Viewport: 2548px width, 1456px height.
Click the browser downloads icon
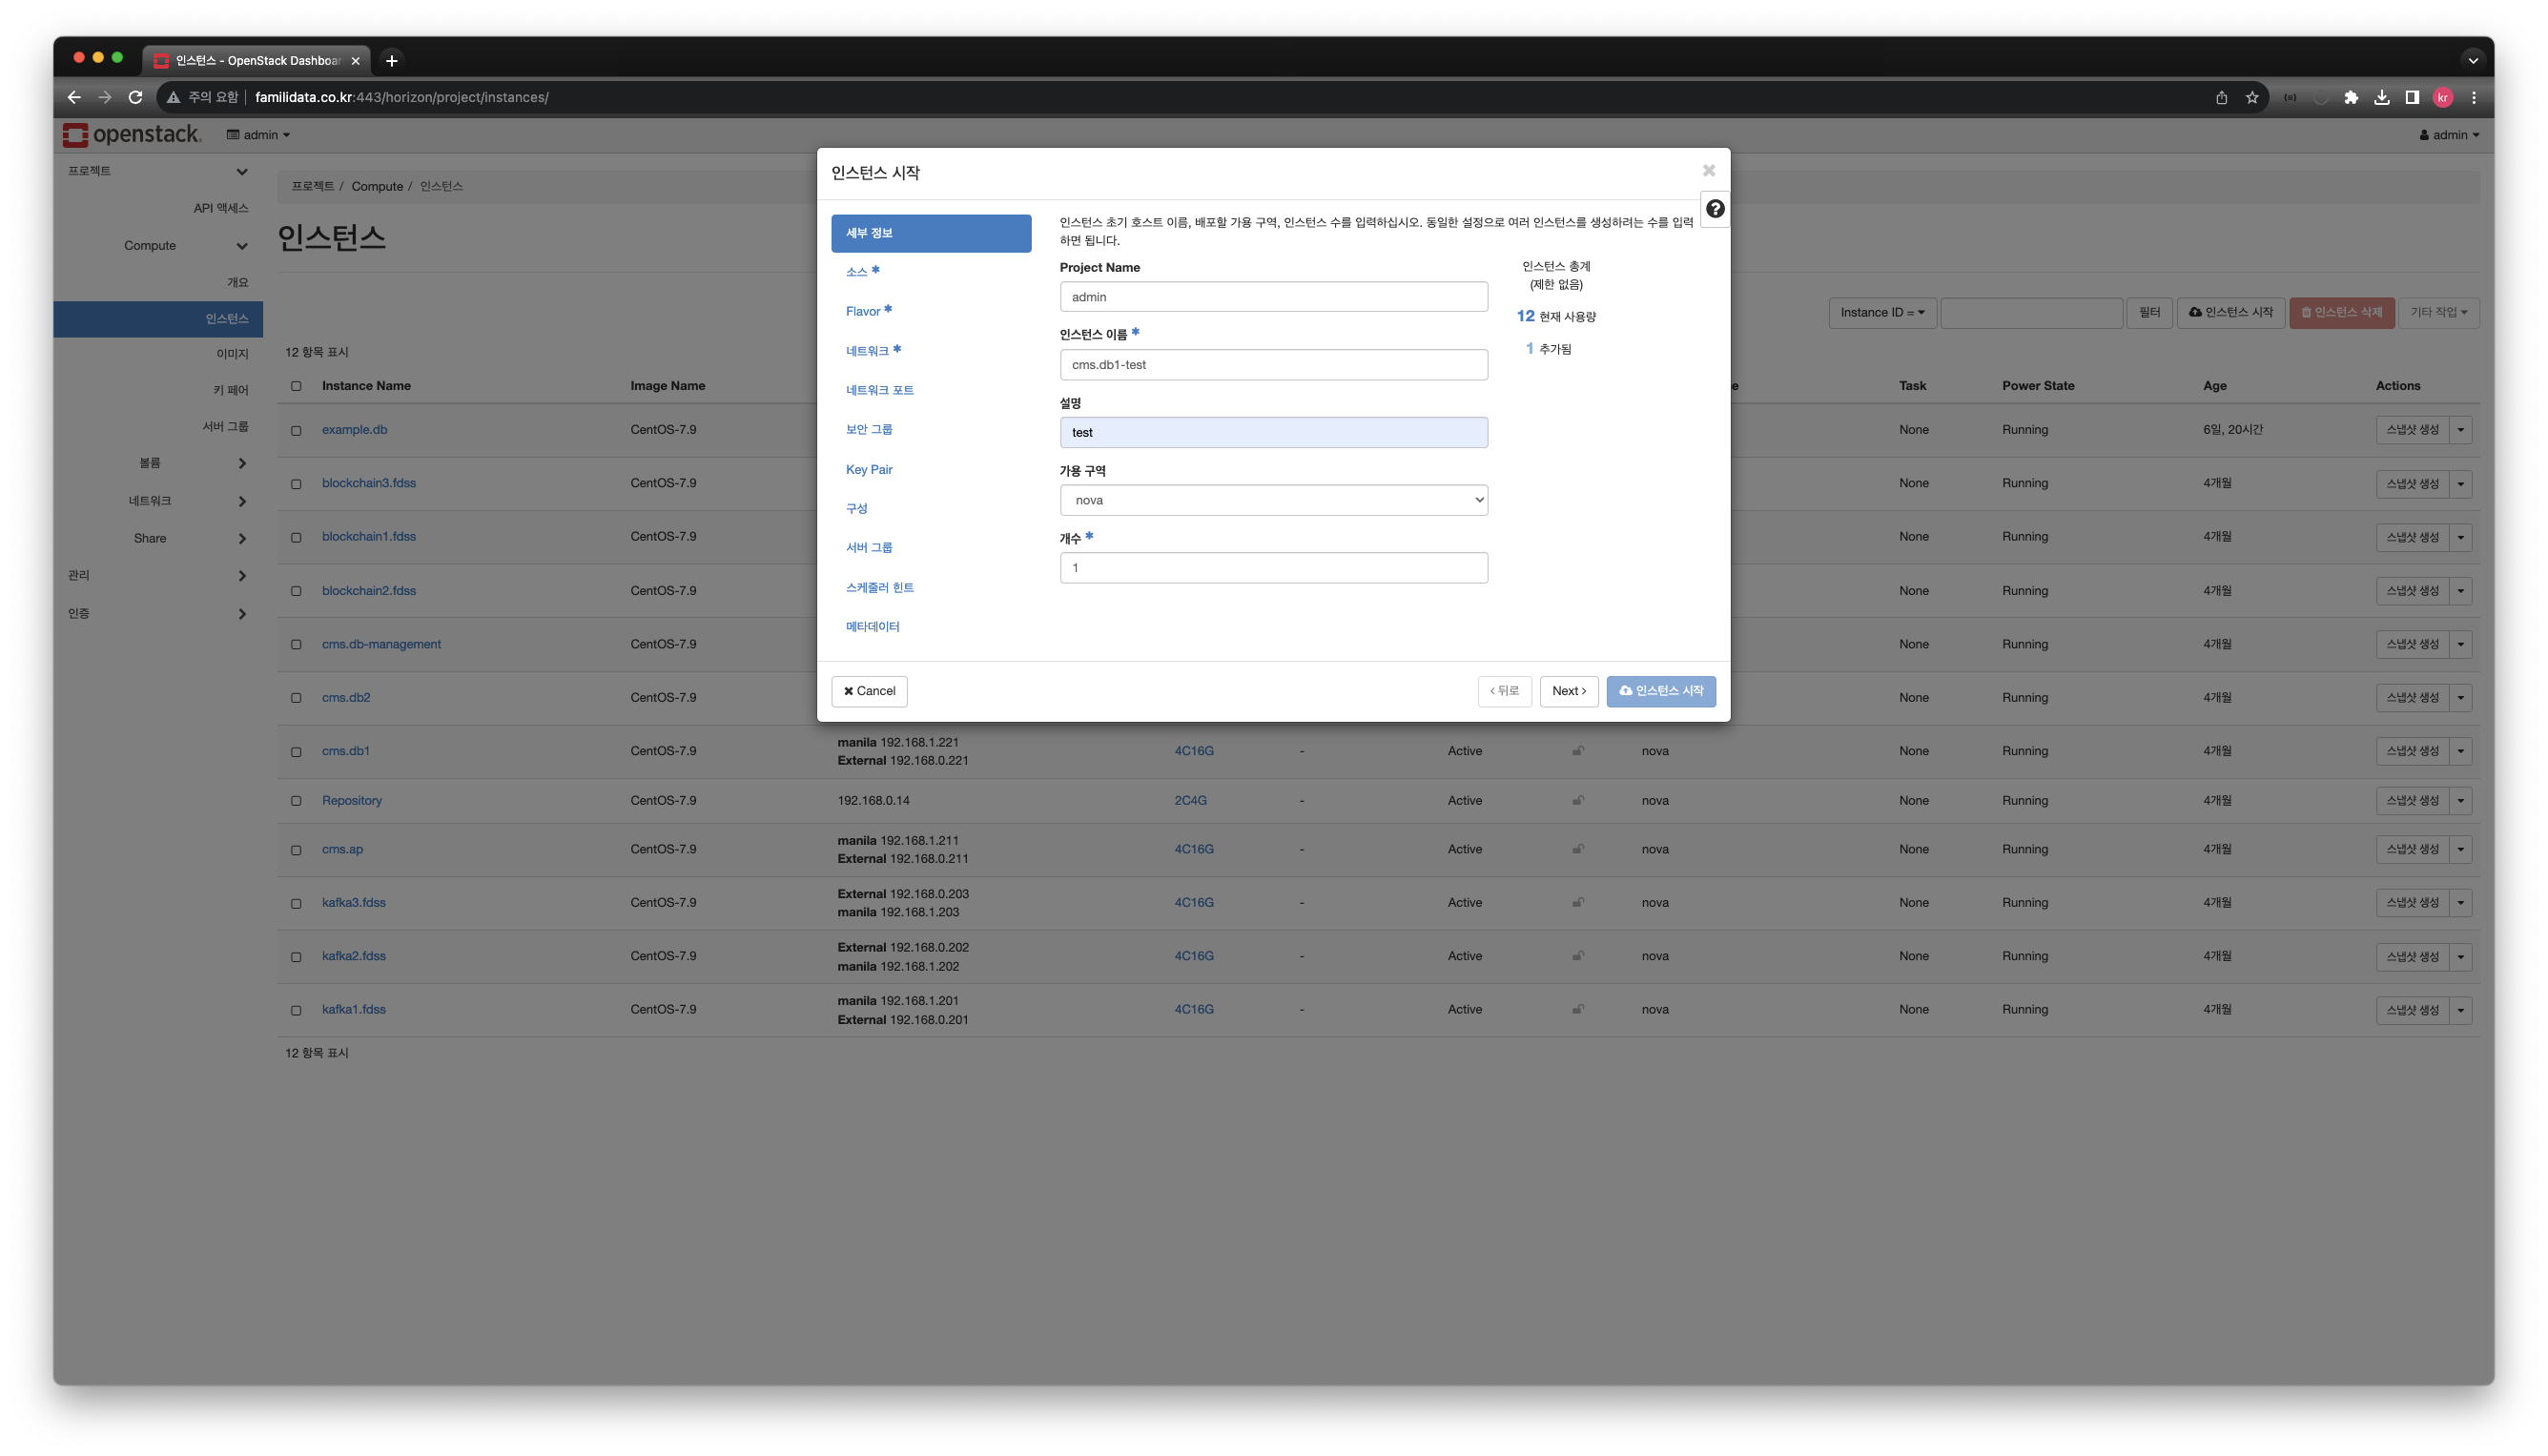tap(2381, 97)
